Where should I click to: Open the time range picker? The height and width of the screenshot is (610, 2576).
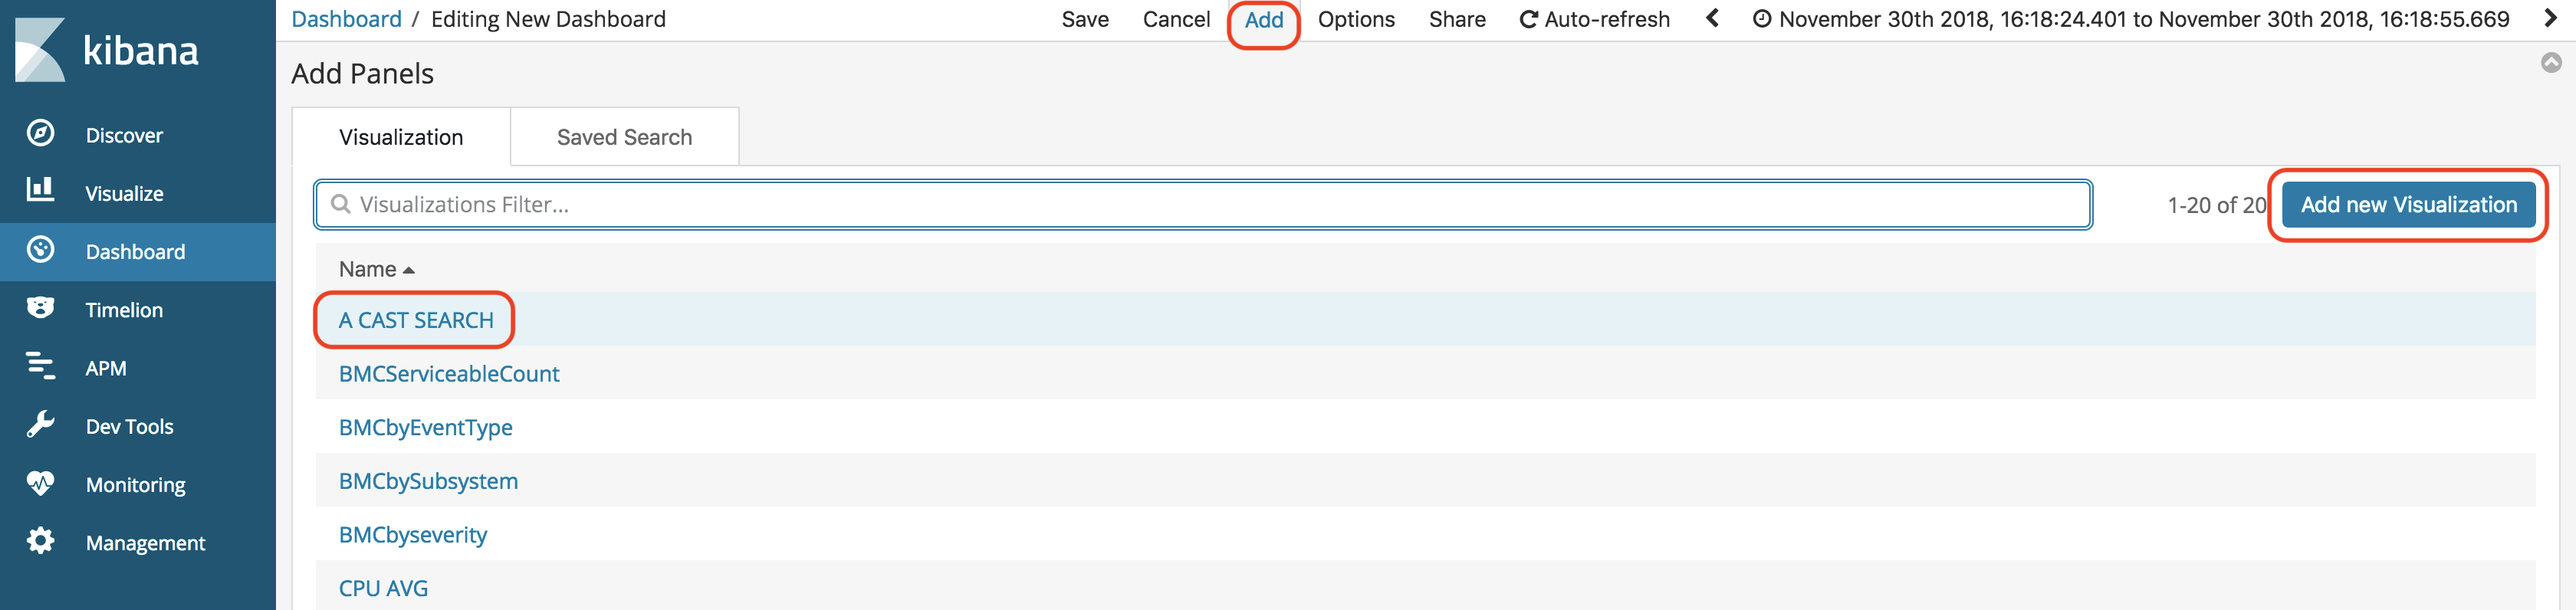tap(2130, 19)
